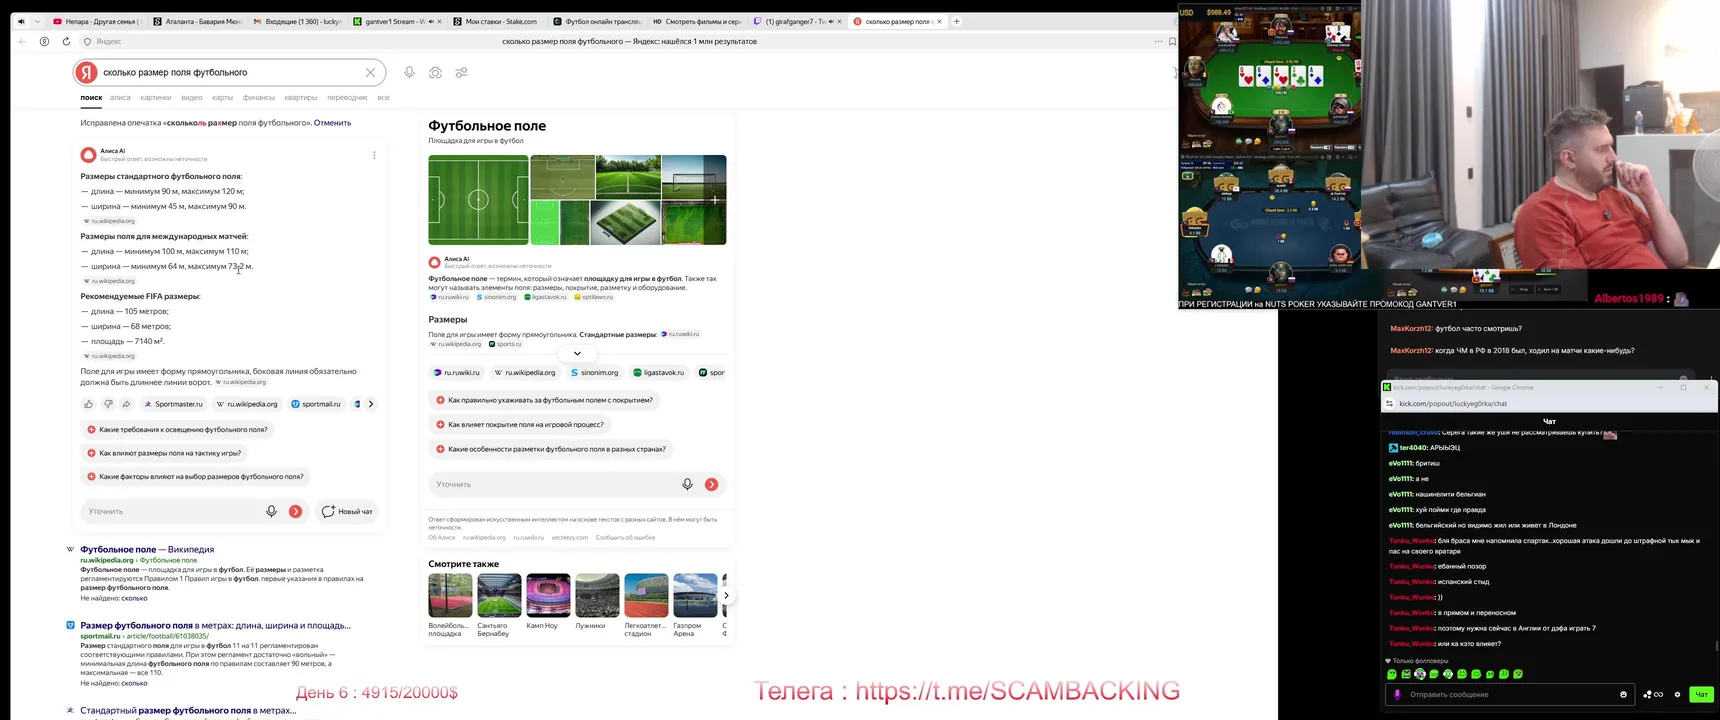The width and height of the screenshot is (1720, 720).
Task: Open a new browser tab with plus
Action: tap(956, 21)
